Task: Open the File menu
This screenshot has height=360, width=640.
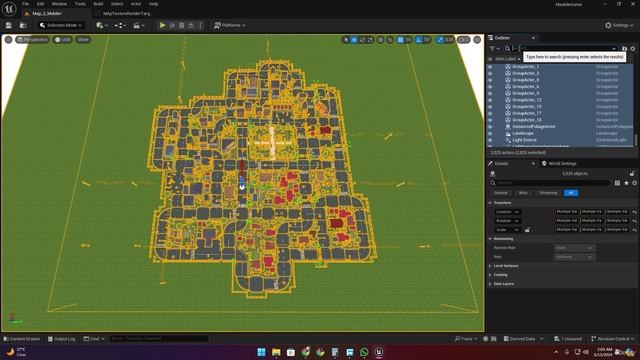Action: pos(25,4)
